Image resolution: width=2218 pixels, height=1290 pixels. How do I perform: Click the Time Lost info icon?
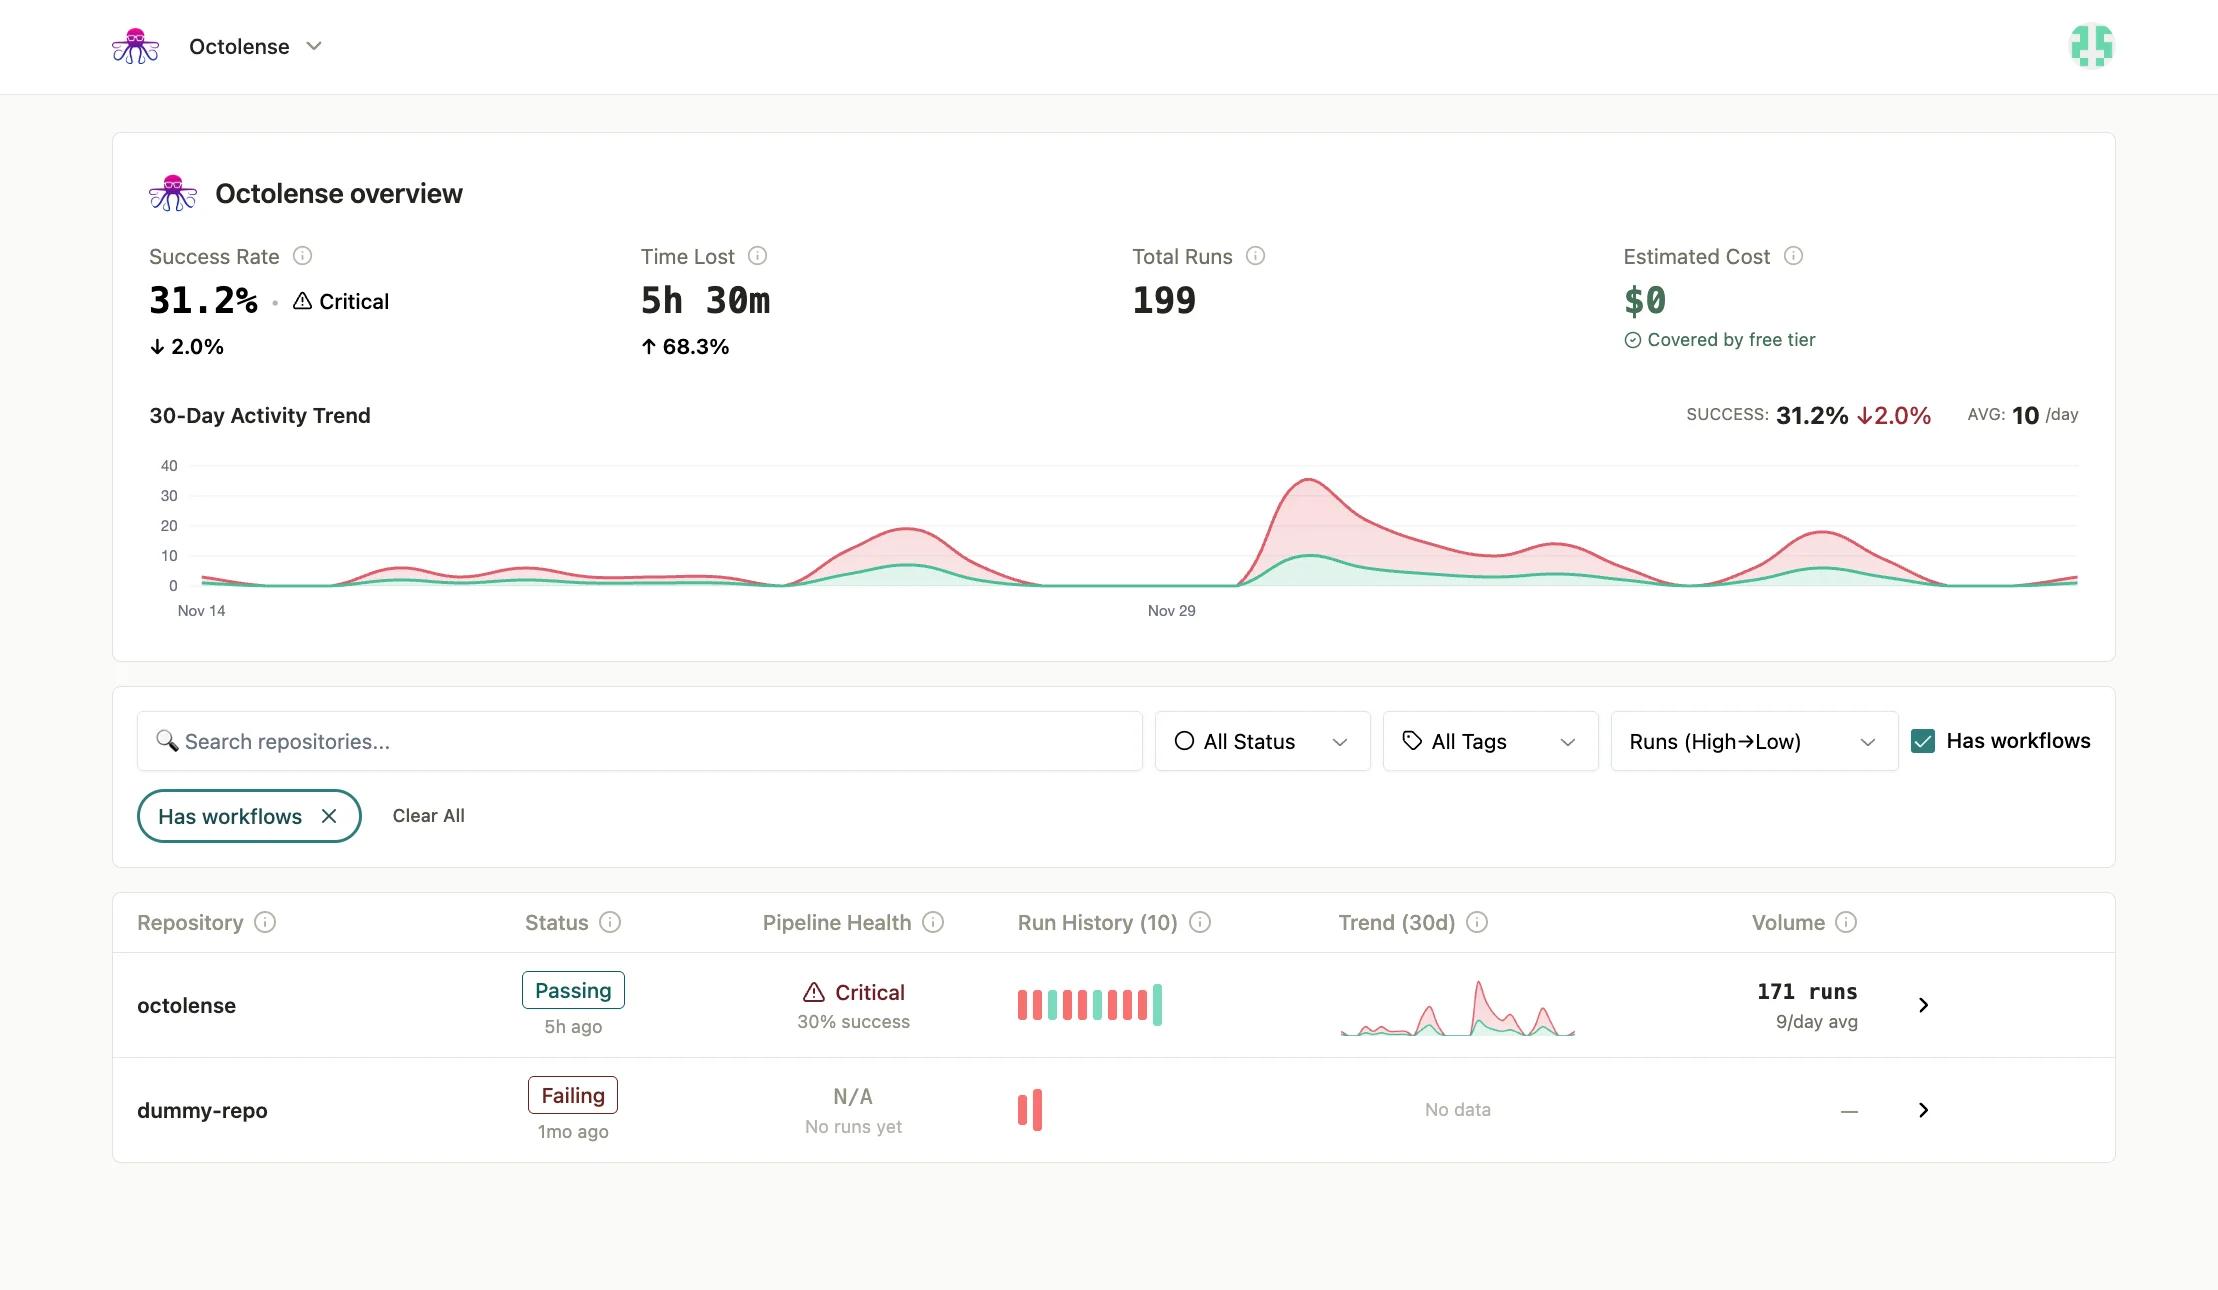click(x=758, y=256)
